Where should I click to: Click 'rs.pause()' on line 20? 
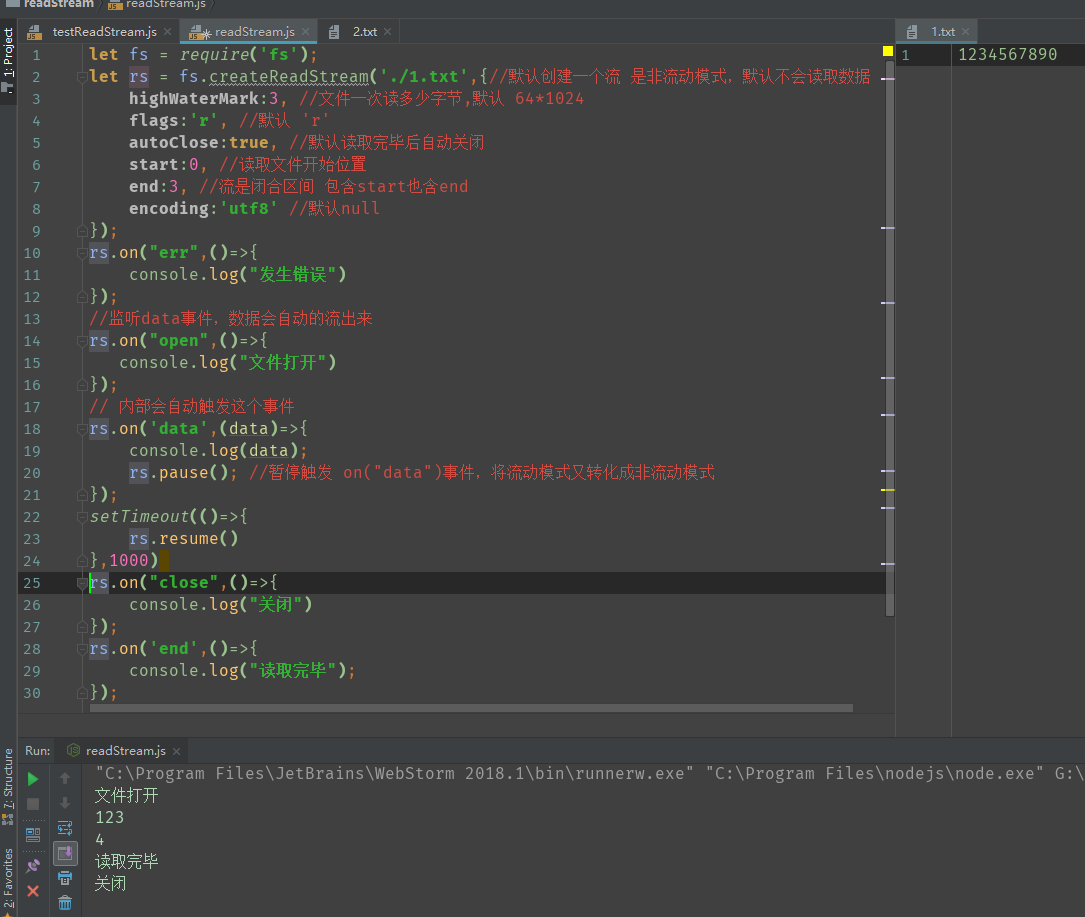click(179, 473)
